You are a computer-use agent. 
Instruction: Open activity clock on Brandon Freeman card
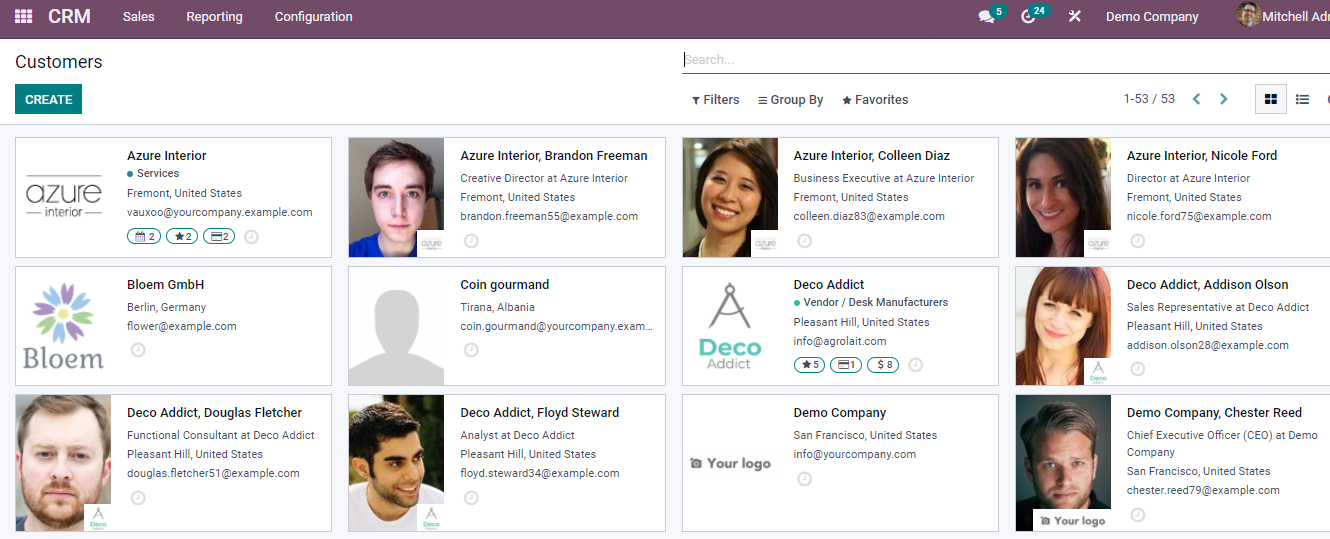(471, 241)
